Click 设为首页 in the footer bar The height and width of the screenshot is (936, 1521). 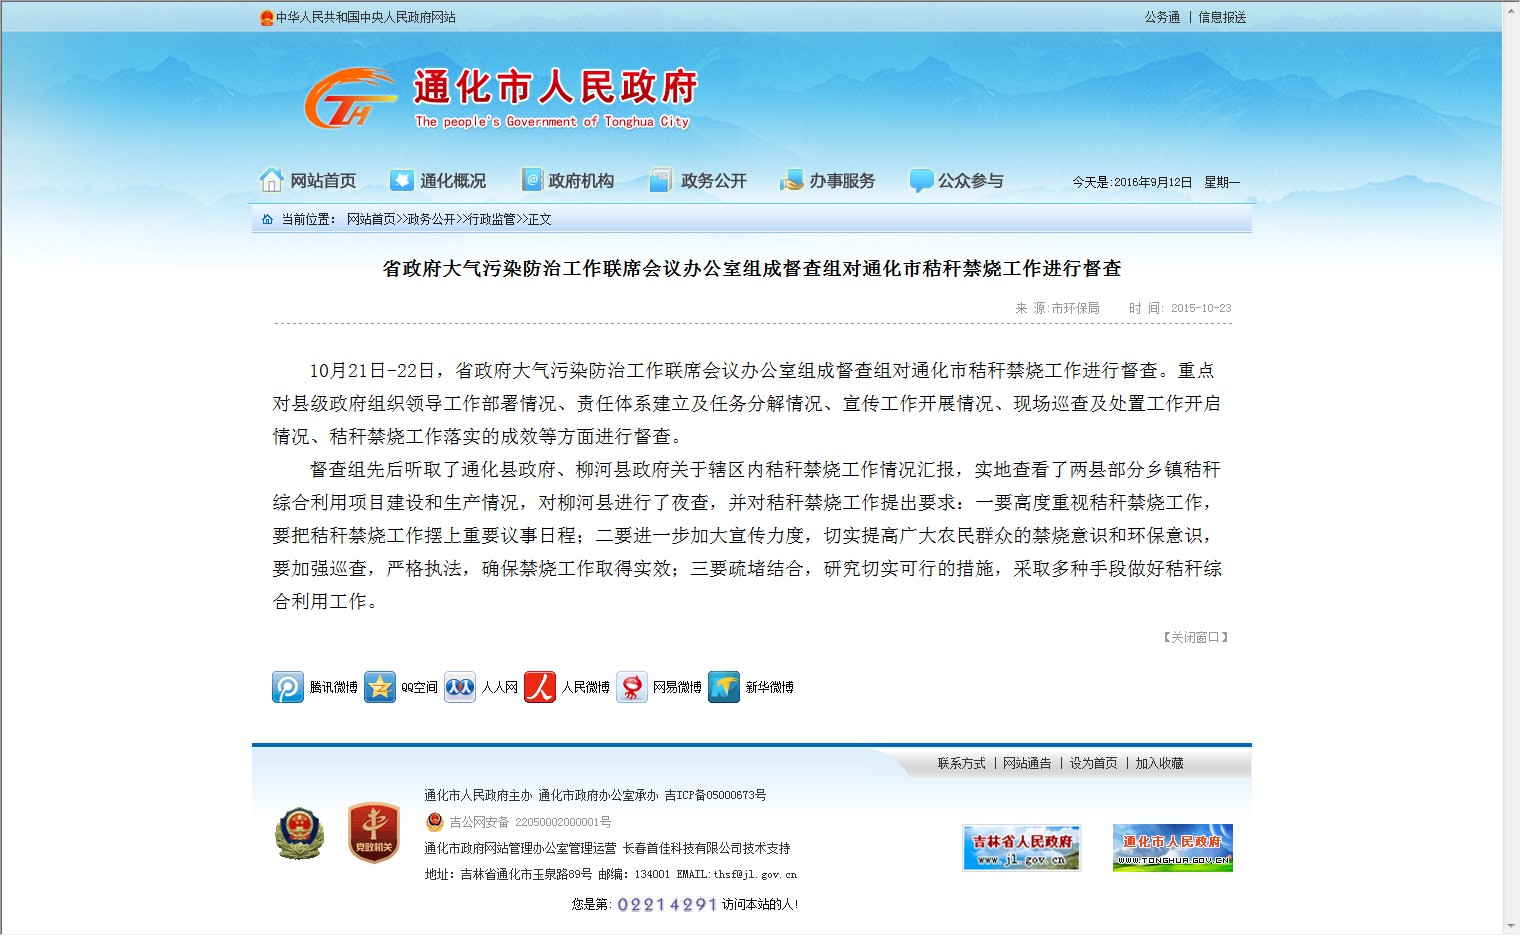[x=1093, y=763]
